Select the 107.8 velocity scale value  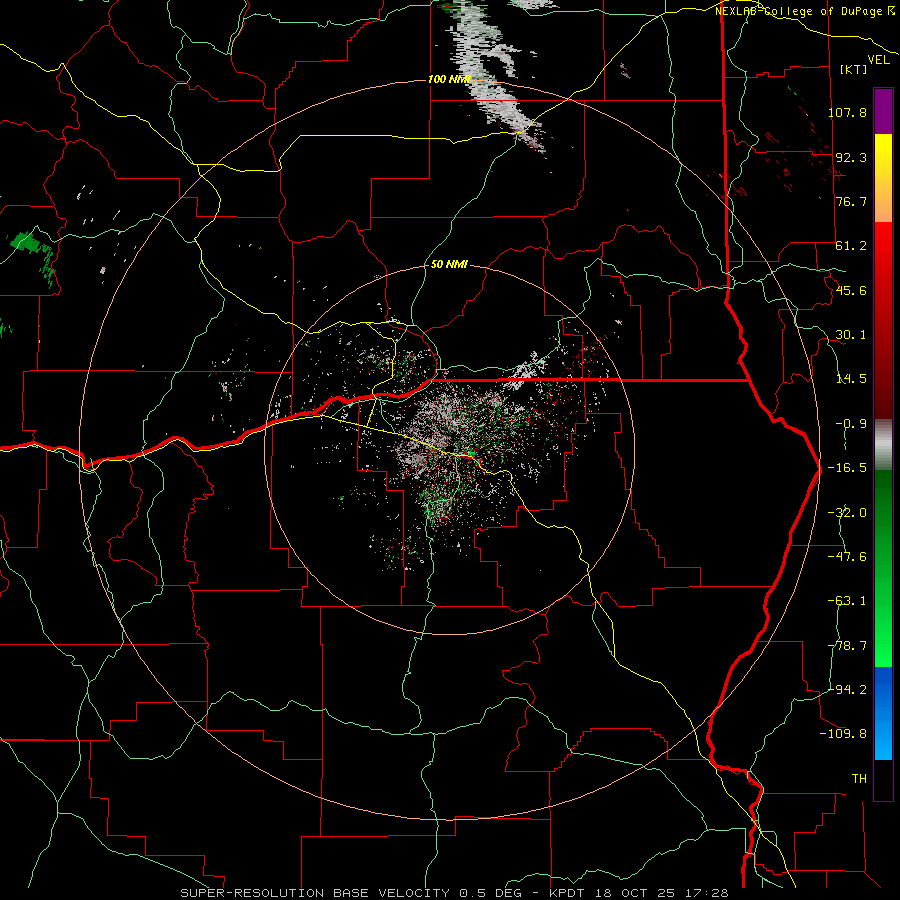pyautogui.click(x=847, y=112)
